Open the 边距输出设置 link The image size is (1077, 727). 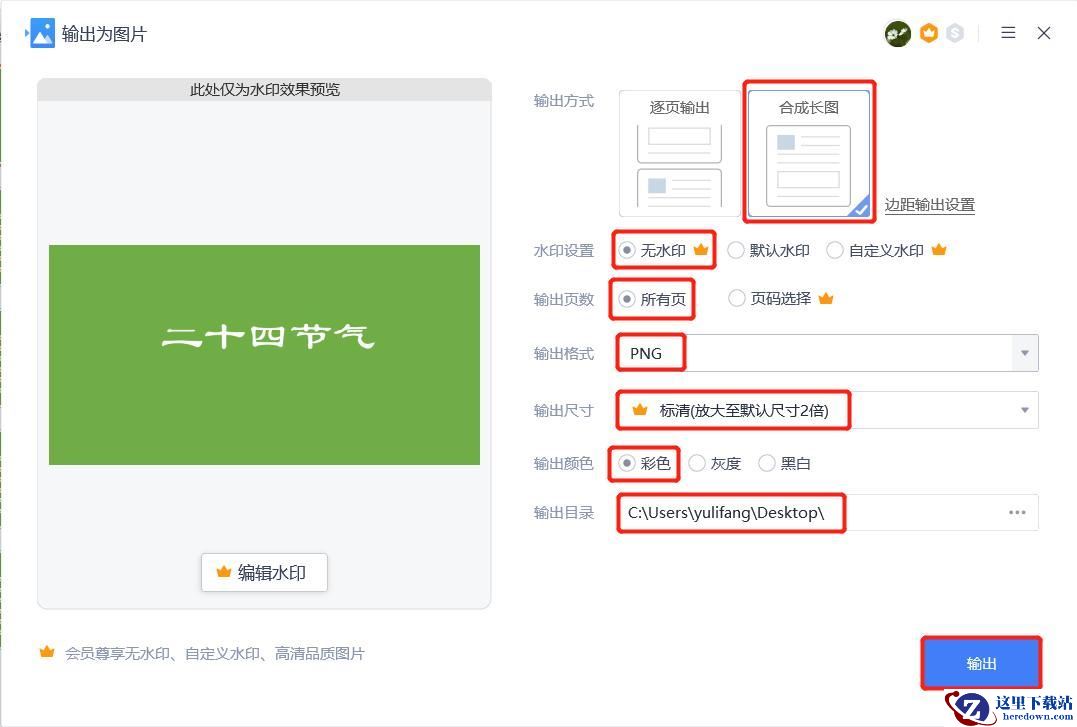pos(929,205)
